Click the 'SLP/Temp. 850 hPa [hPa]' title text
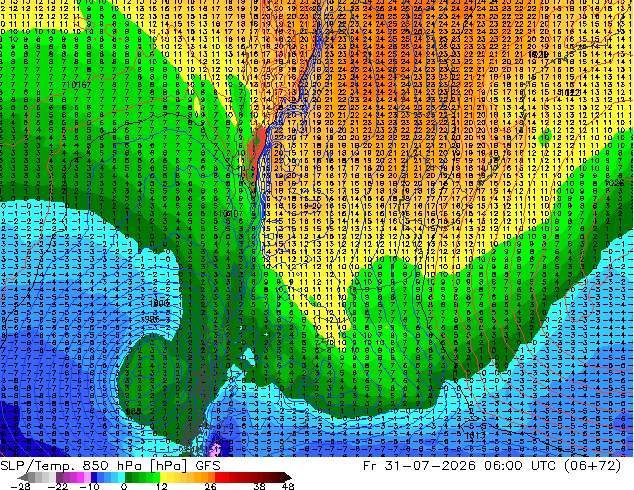The image size is (634, 490). tap(93, 466)
